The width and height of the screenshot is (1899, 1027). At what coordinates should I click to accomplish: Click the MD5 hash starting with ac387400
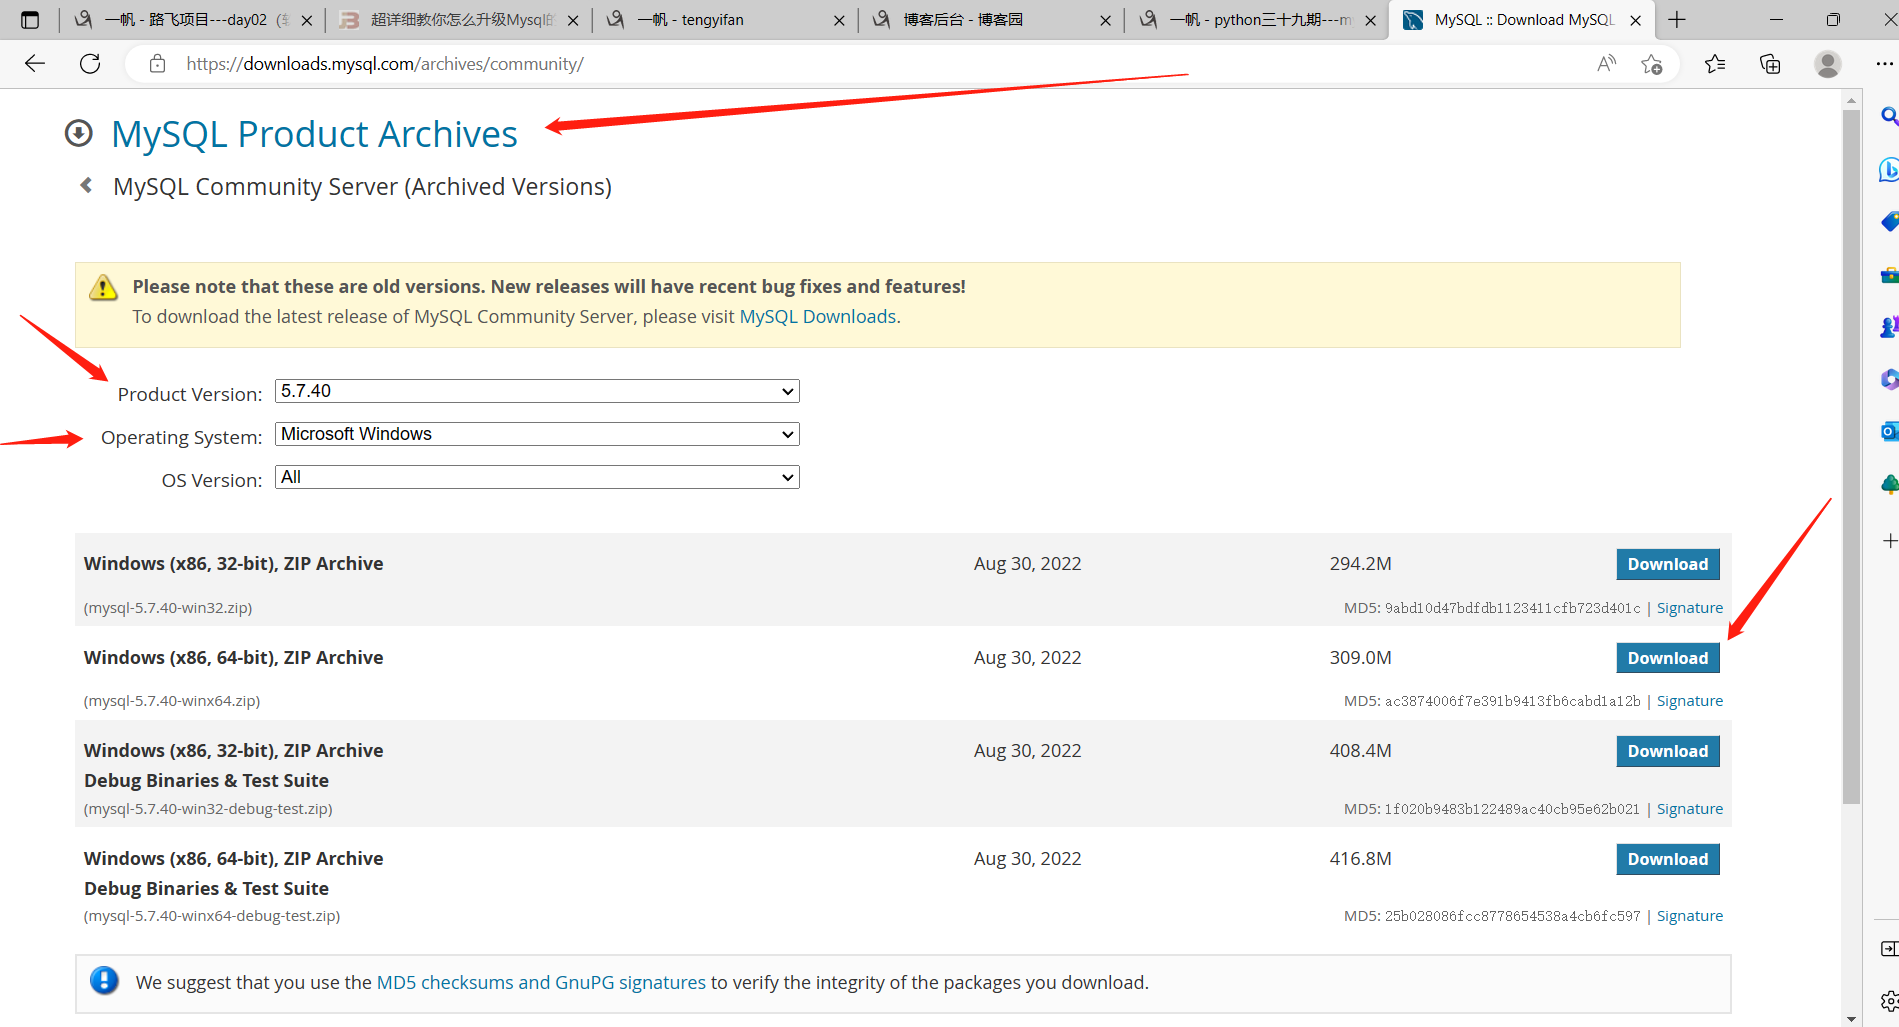tap(1513, 701)
